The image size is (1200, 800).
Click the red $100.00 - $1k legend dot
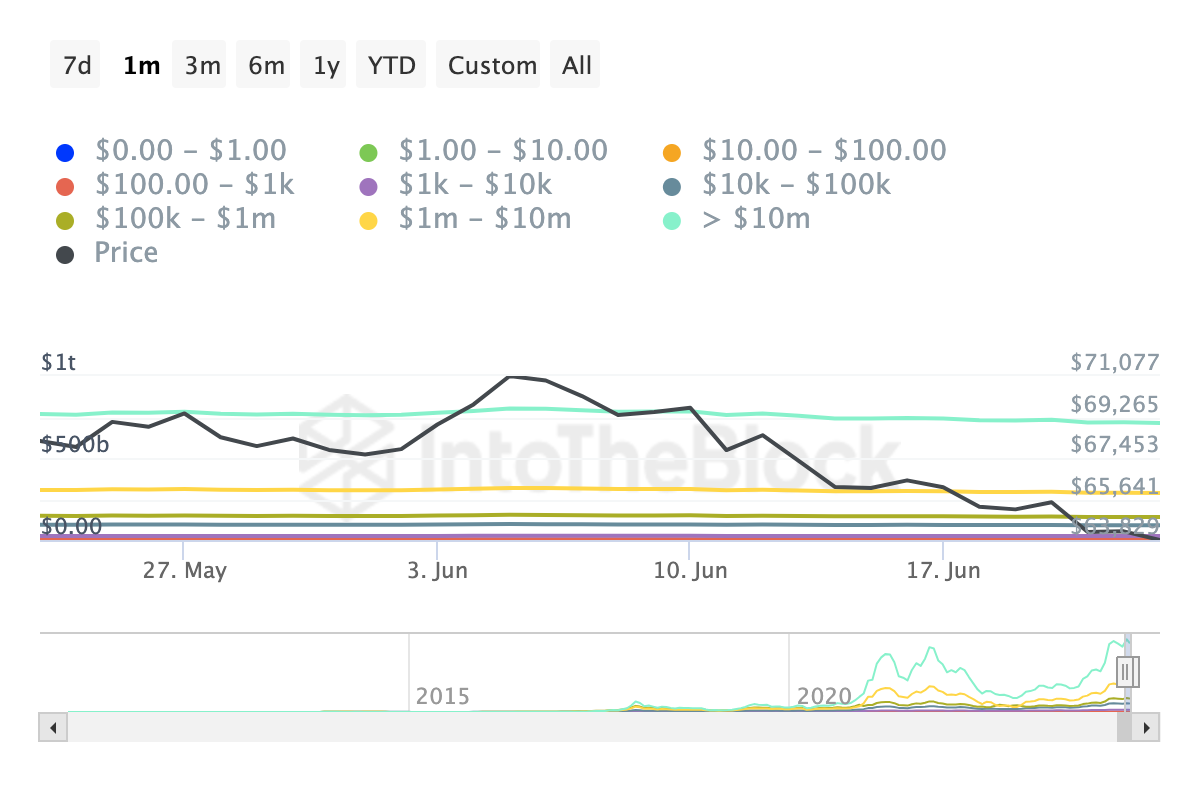tap(66, 186)
